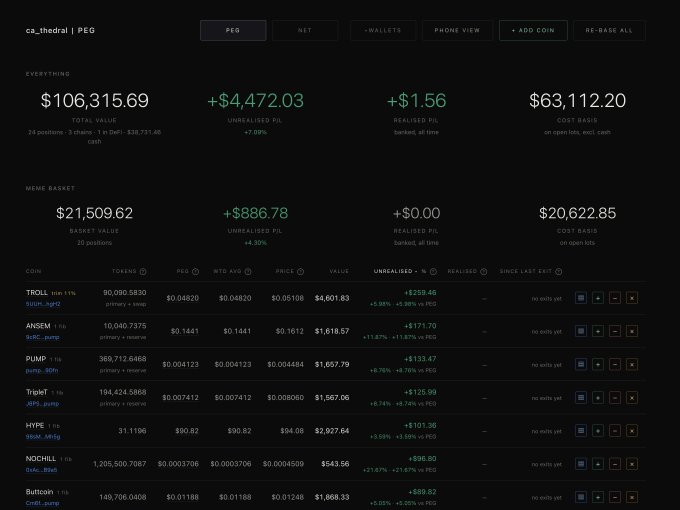Switch to the PEG view mode
This screenshot has width=680, height=510.
tap(233, 30)
